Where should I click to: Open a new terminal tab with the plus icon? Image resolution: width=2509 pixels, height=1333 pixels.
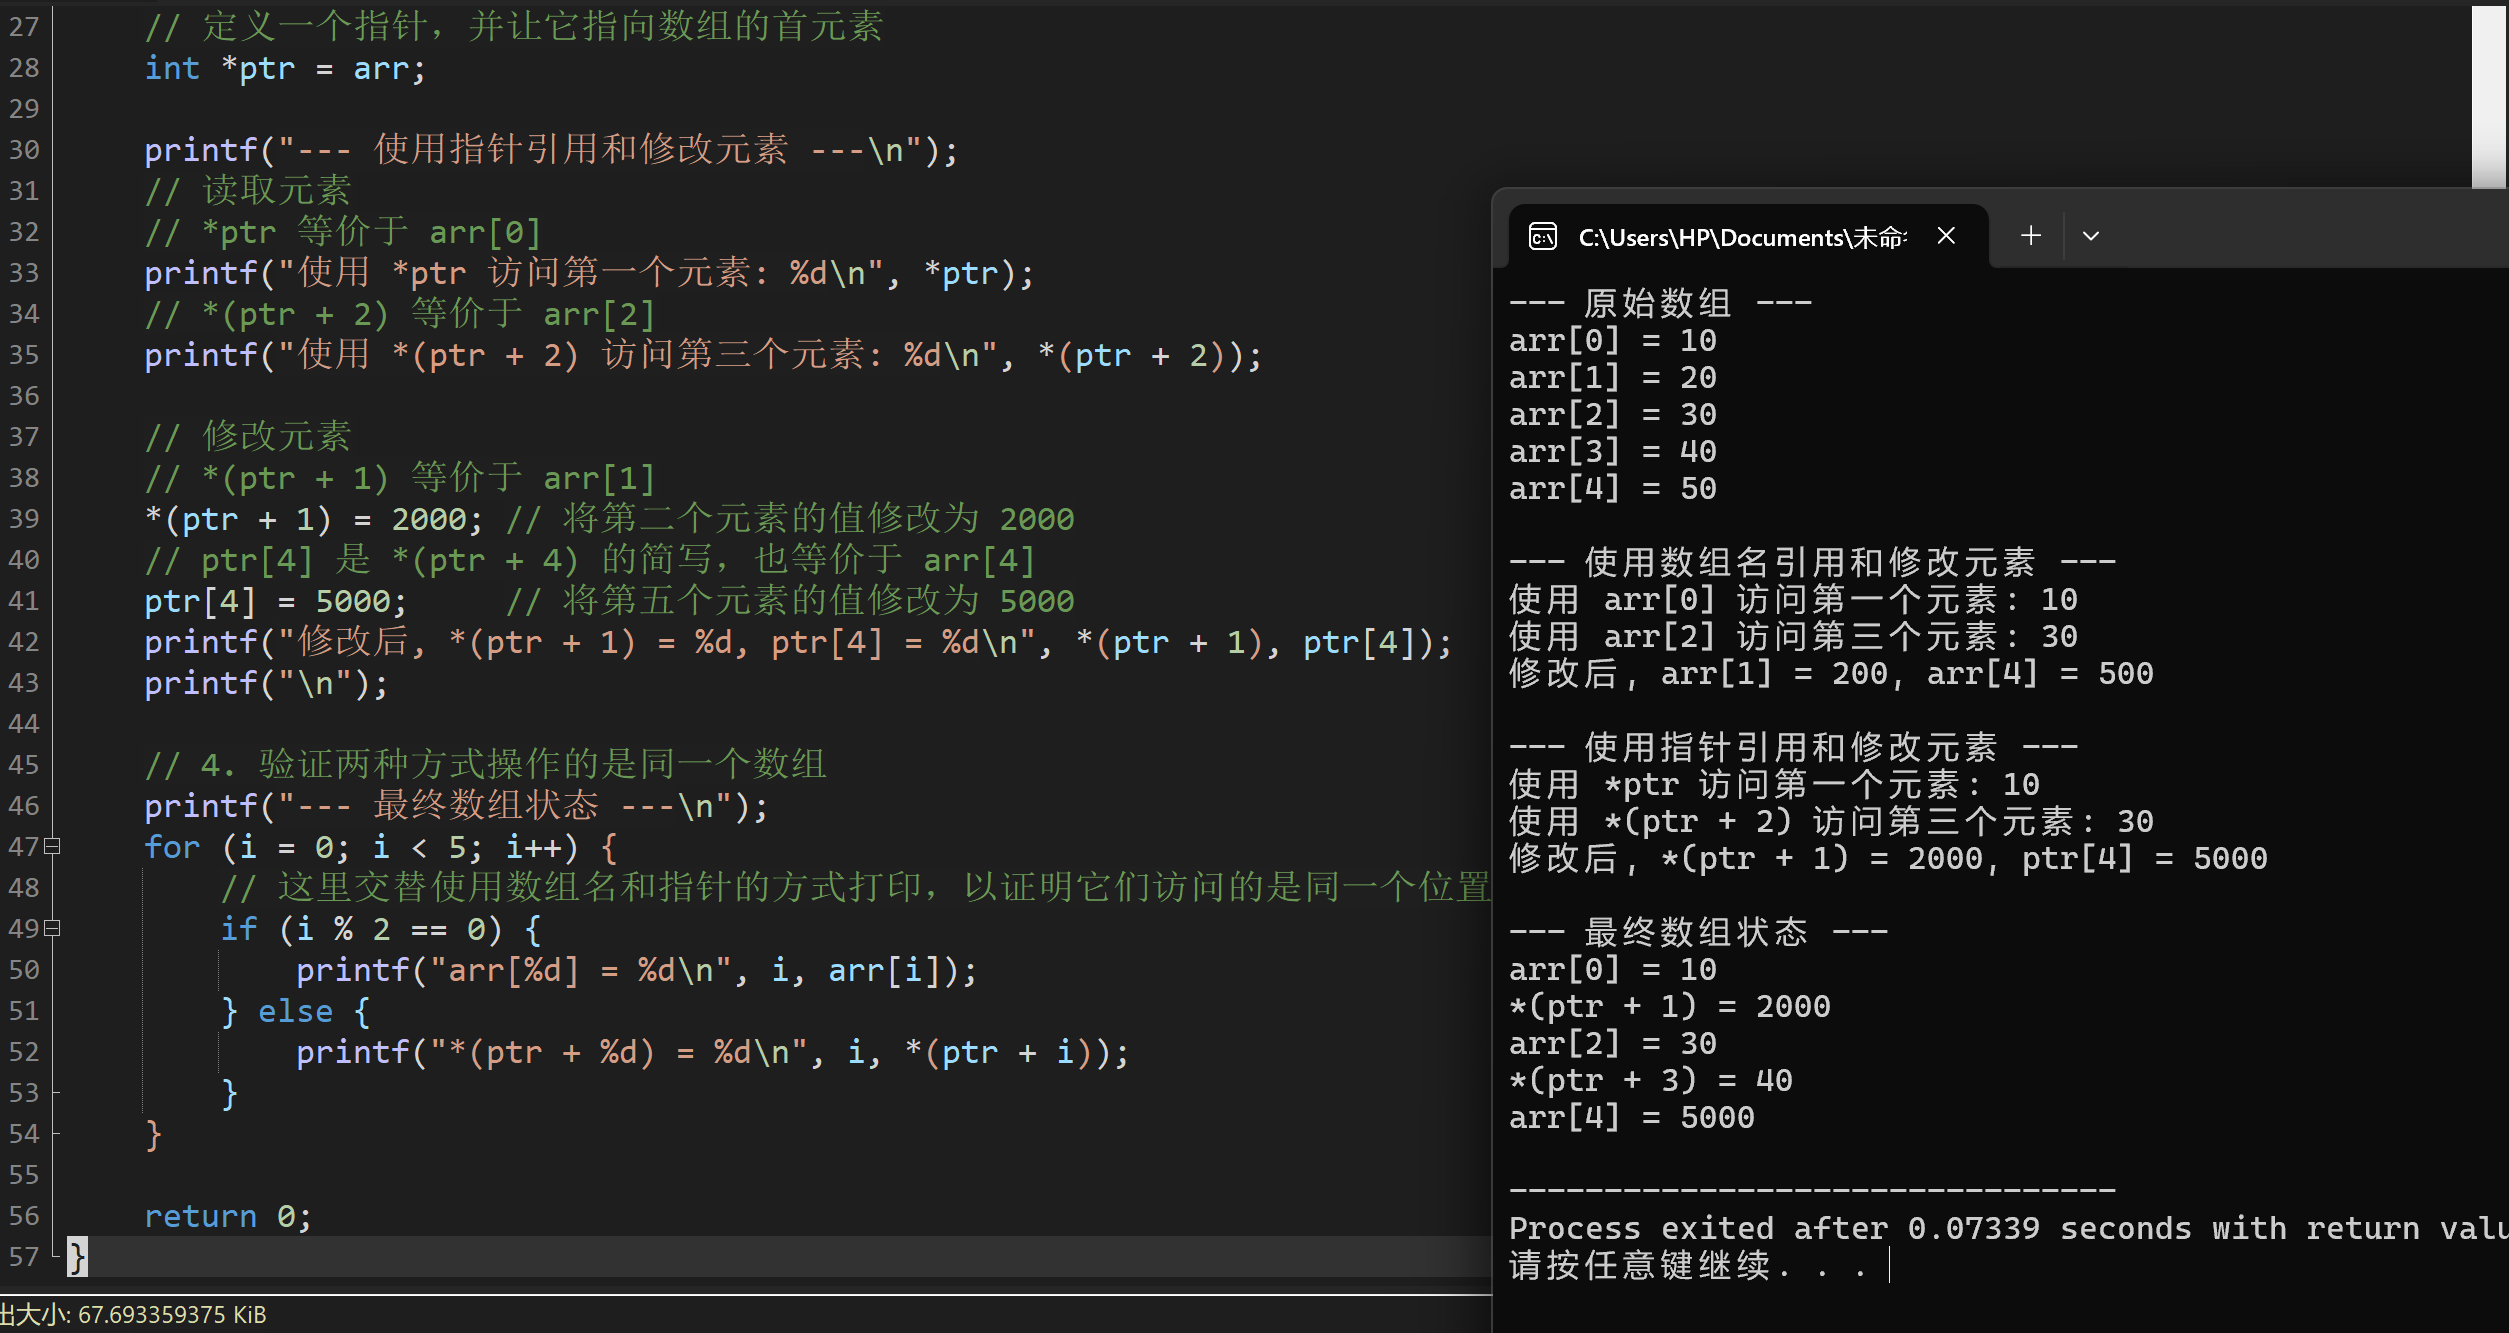(x=2031, y=235)
